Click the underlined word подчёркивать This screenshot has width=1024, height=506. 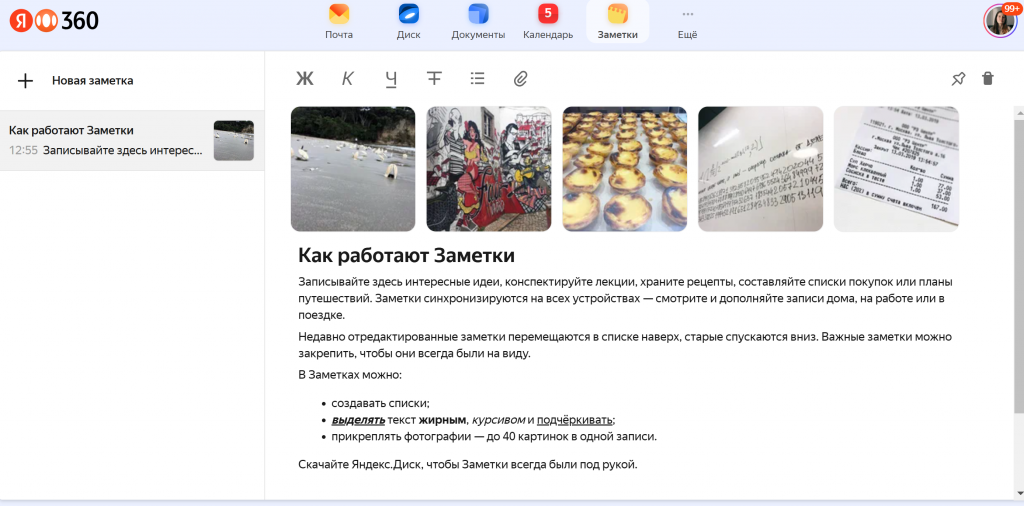pyautogui.click(x=575, y=420)
